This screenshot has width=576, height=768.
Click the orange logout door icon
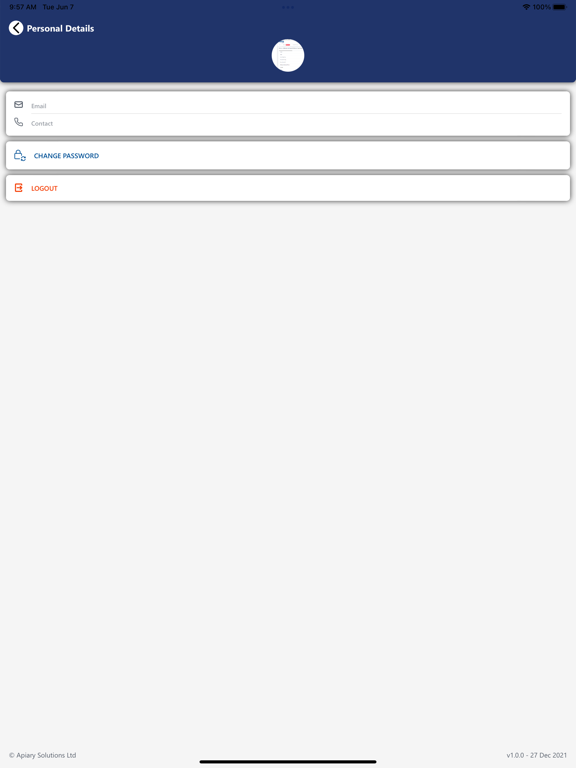click(19, 188)
